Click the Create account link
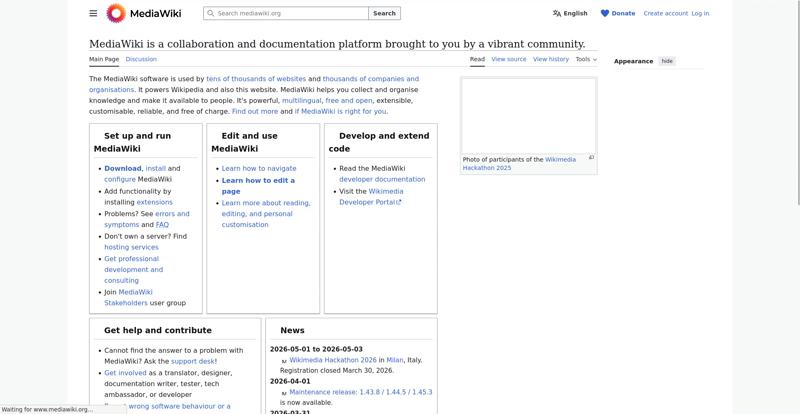The image size is (800, 414). point(665,13)
